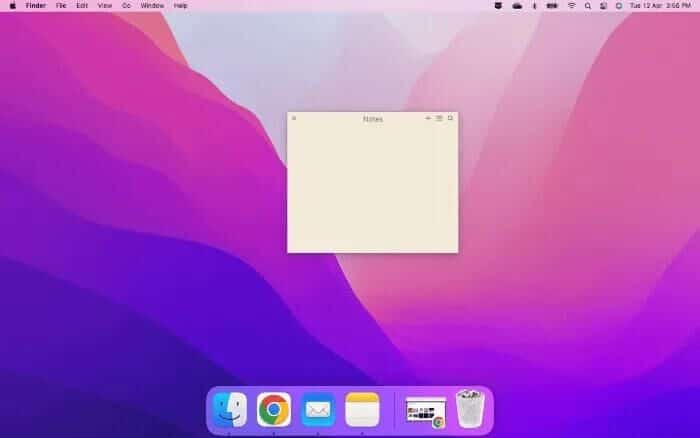Viewport: 700px width, 438px height.
Task: Open the minimized Chrome window thumbnail in Dock
Action: [x=426, y=412]
